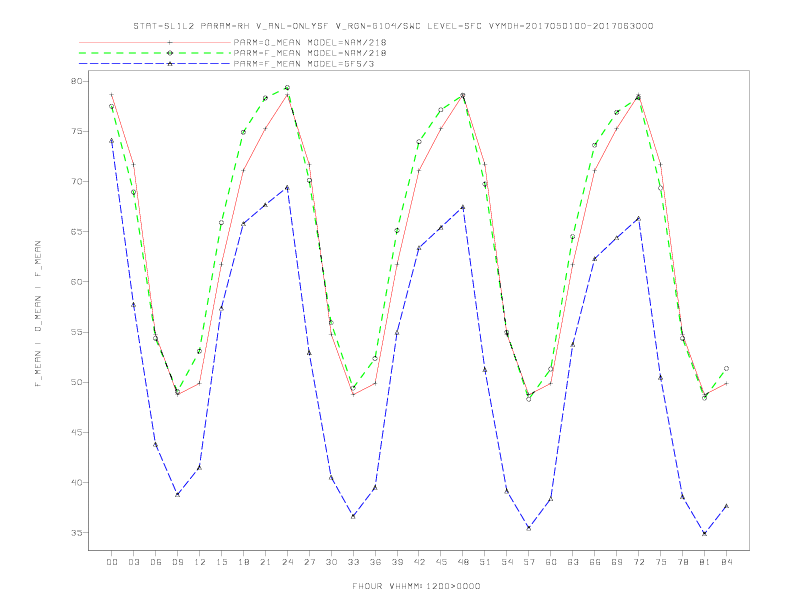The height and width of the screenshot is (612, 792).
Task: Click y-axis tick label 70
Action: tap(76, 181)
